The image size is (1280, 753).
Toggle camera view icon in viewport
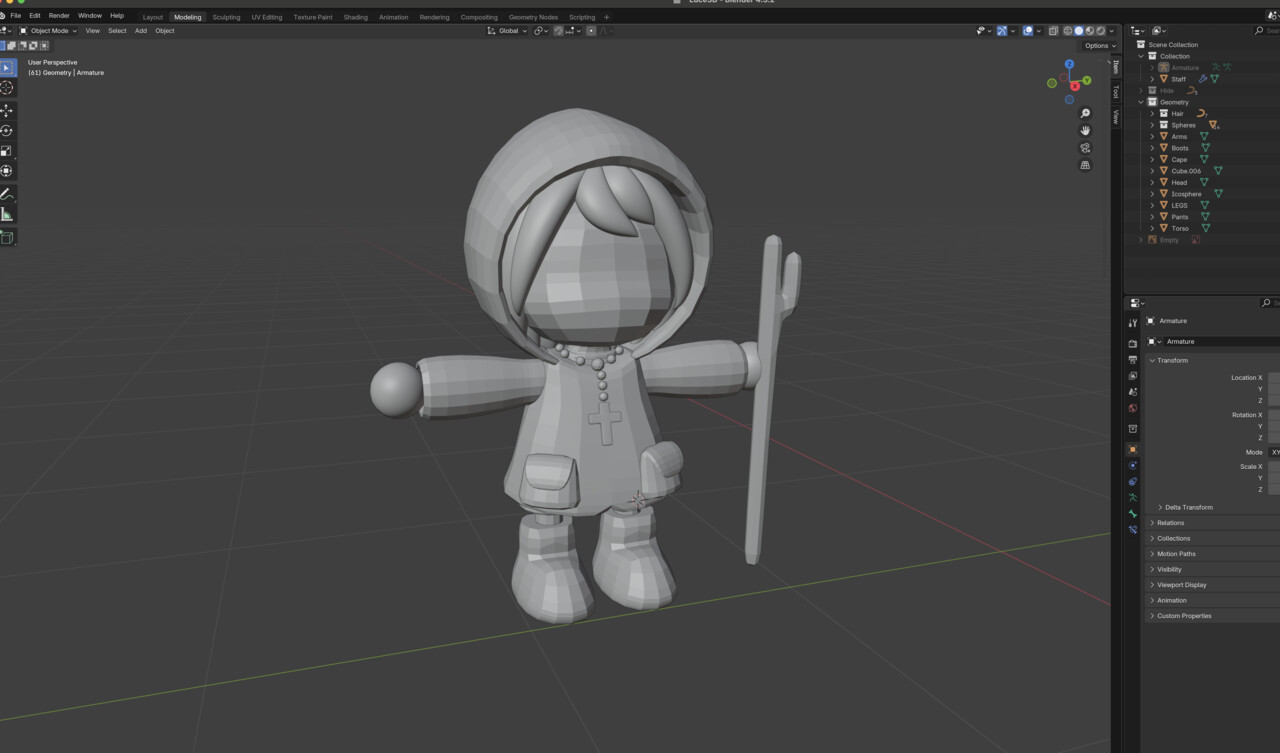pyautogui.click(x=1085, y=148)
